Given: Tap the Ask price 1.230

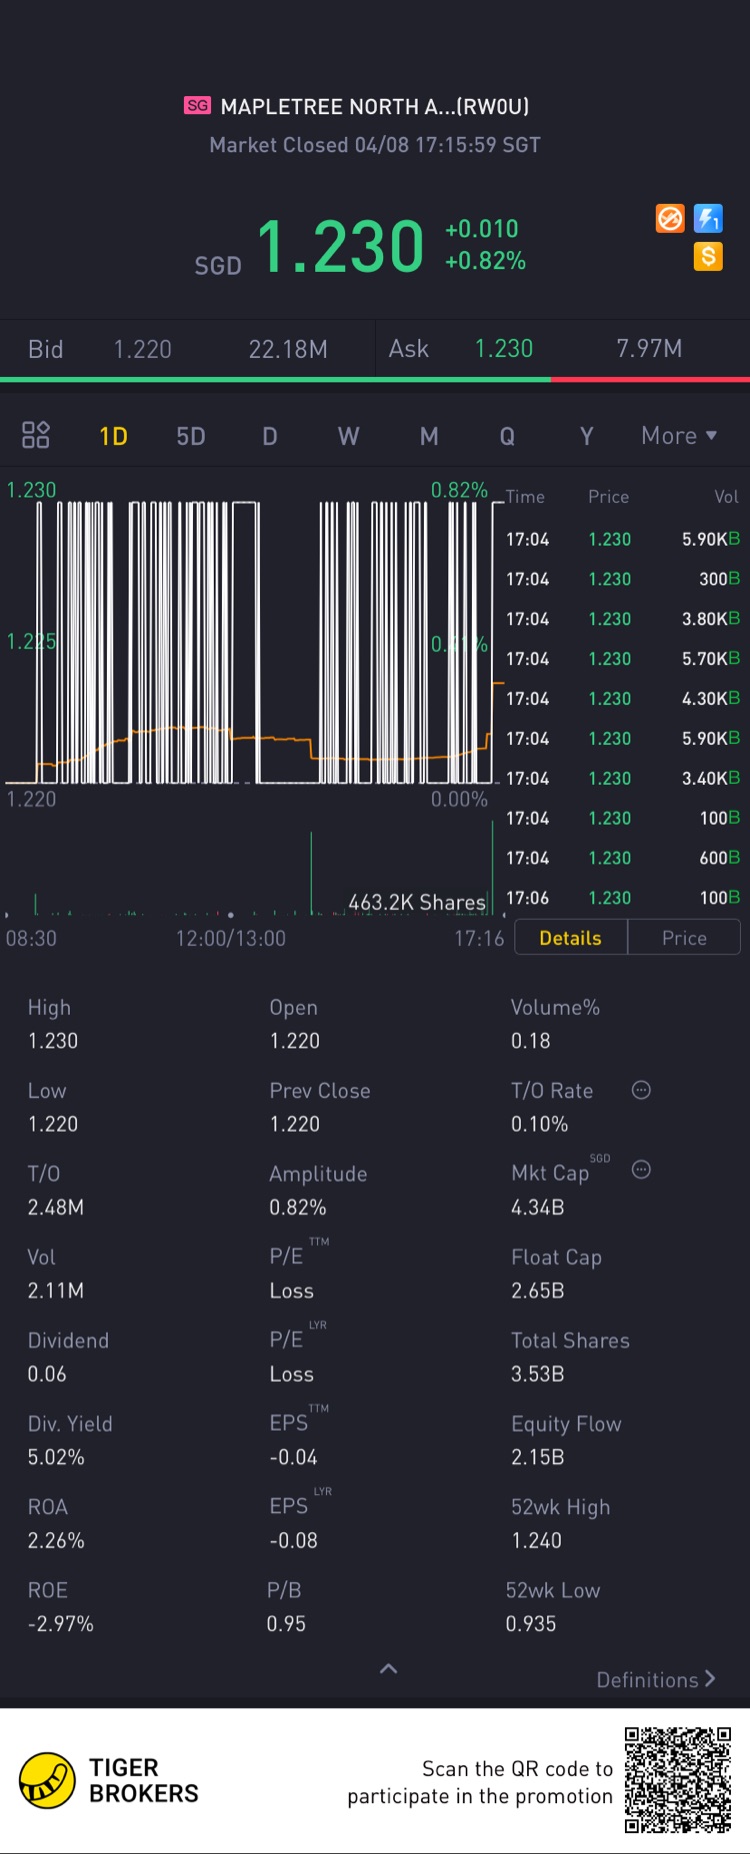Looking at the screenshot, I should [x=504, y=349].
